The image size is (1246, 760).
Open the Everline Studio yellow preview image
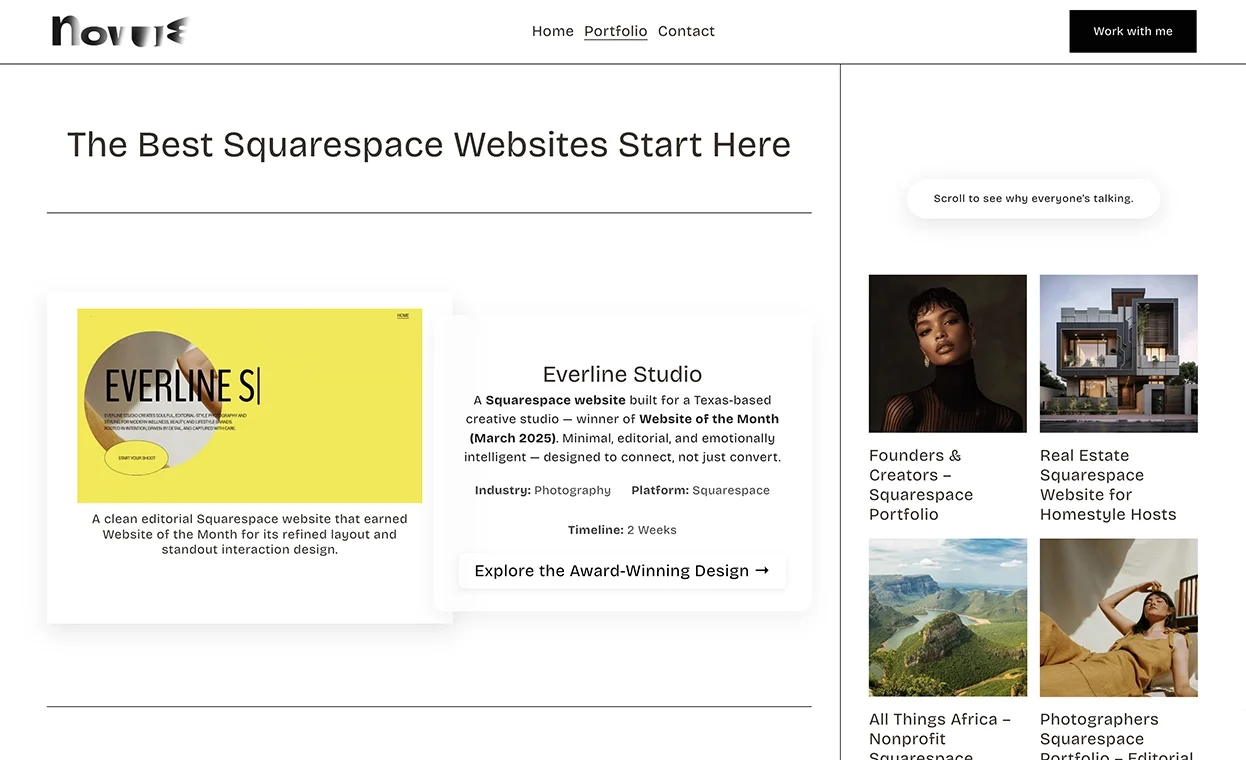(x=250, y=405)
